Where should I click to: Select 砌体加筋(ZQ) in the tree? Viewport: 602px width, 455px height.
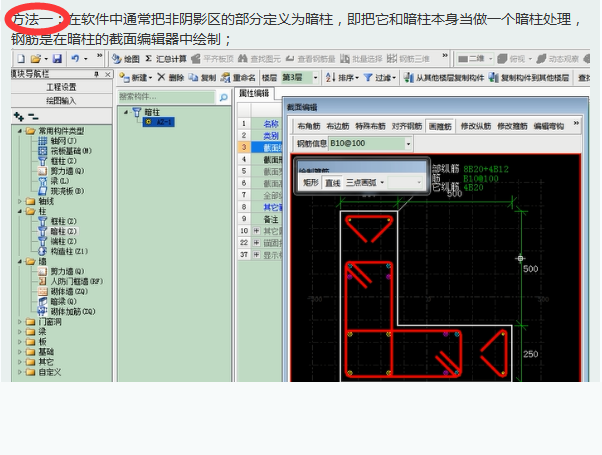click(67, 311)
